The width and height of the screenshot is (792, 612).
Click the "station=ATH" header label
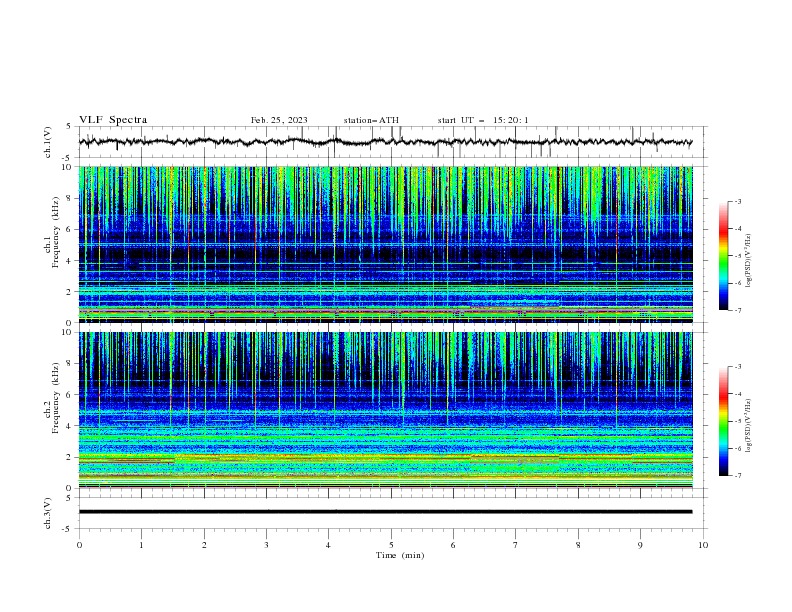(x=371, y=120)
